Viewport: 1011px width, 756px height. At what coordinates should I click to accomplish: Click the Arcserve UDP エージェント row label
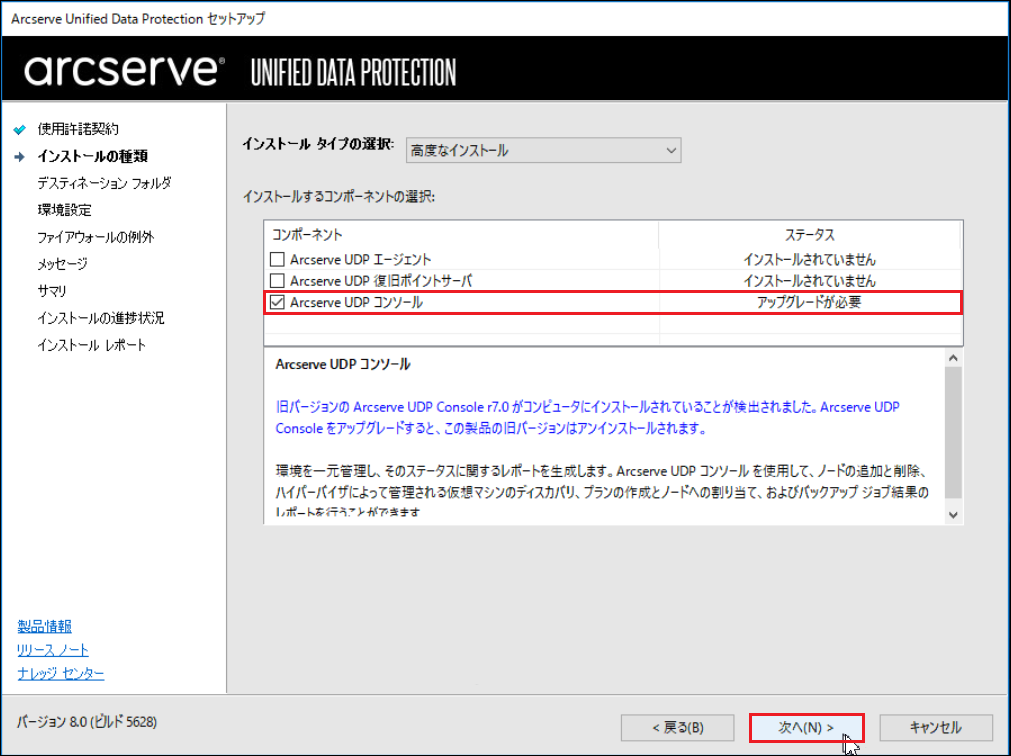(x=361, y=259)
